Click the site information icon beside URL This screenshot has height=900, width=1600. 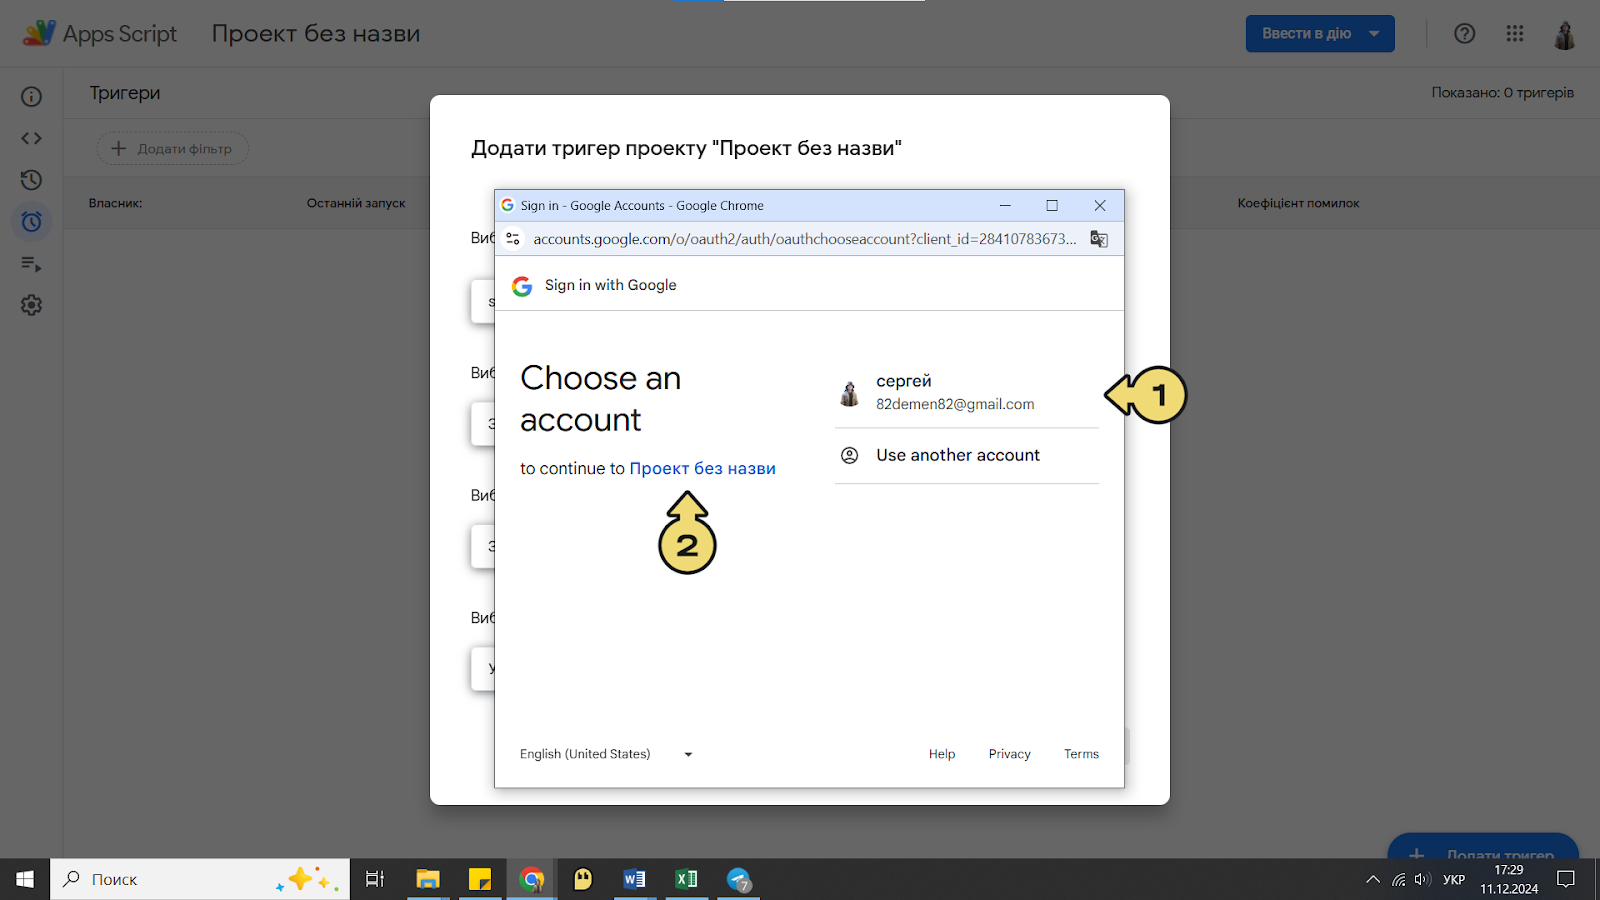(513, 239)
